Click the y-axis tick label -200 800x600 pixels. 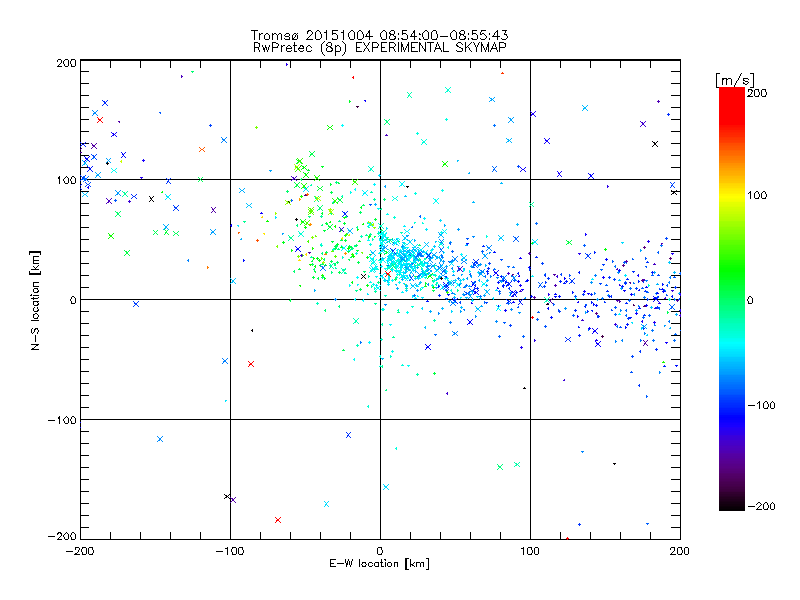62,537
